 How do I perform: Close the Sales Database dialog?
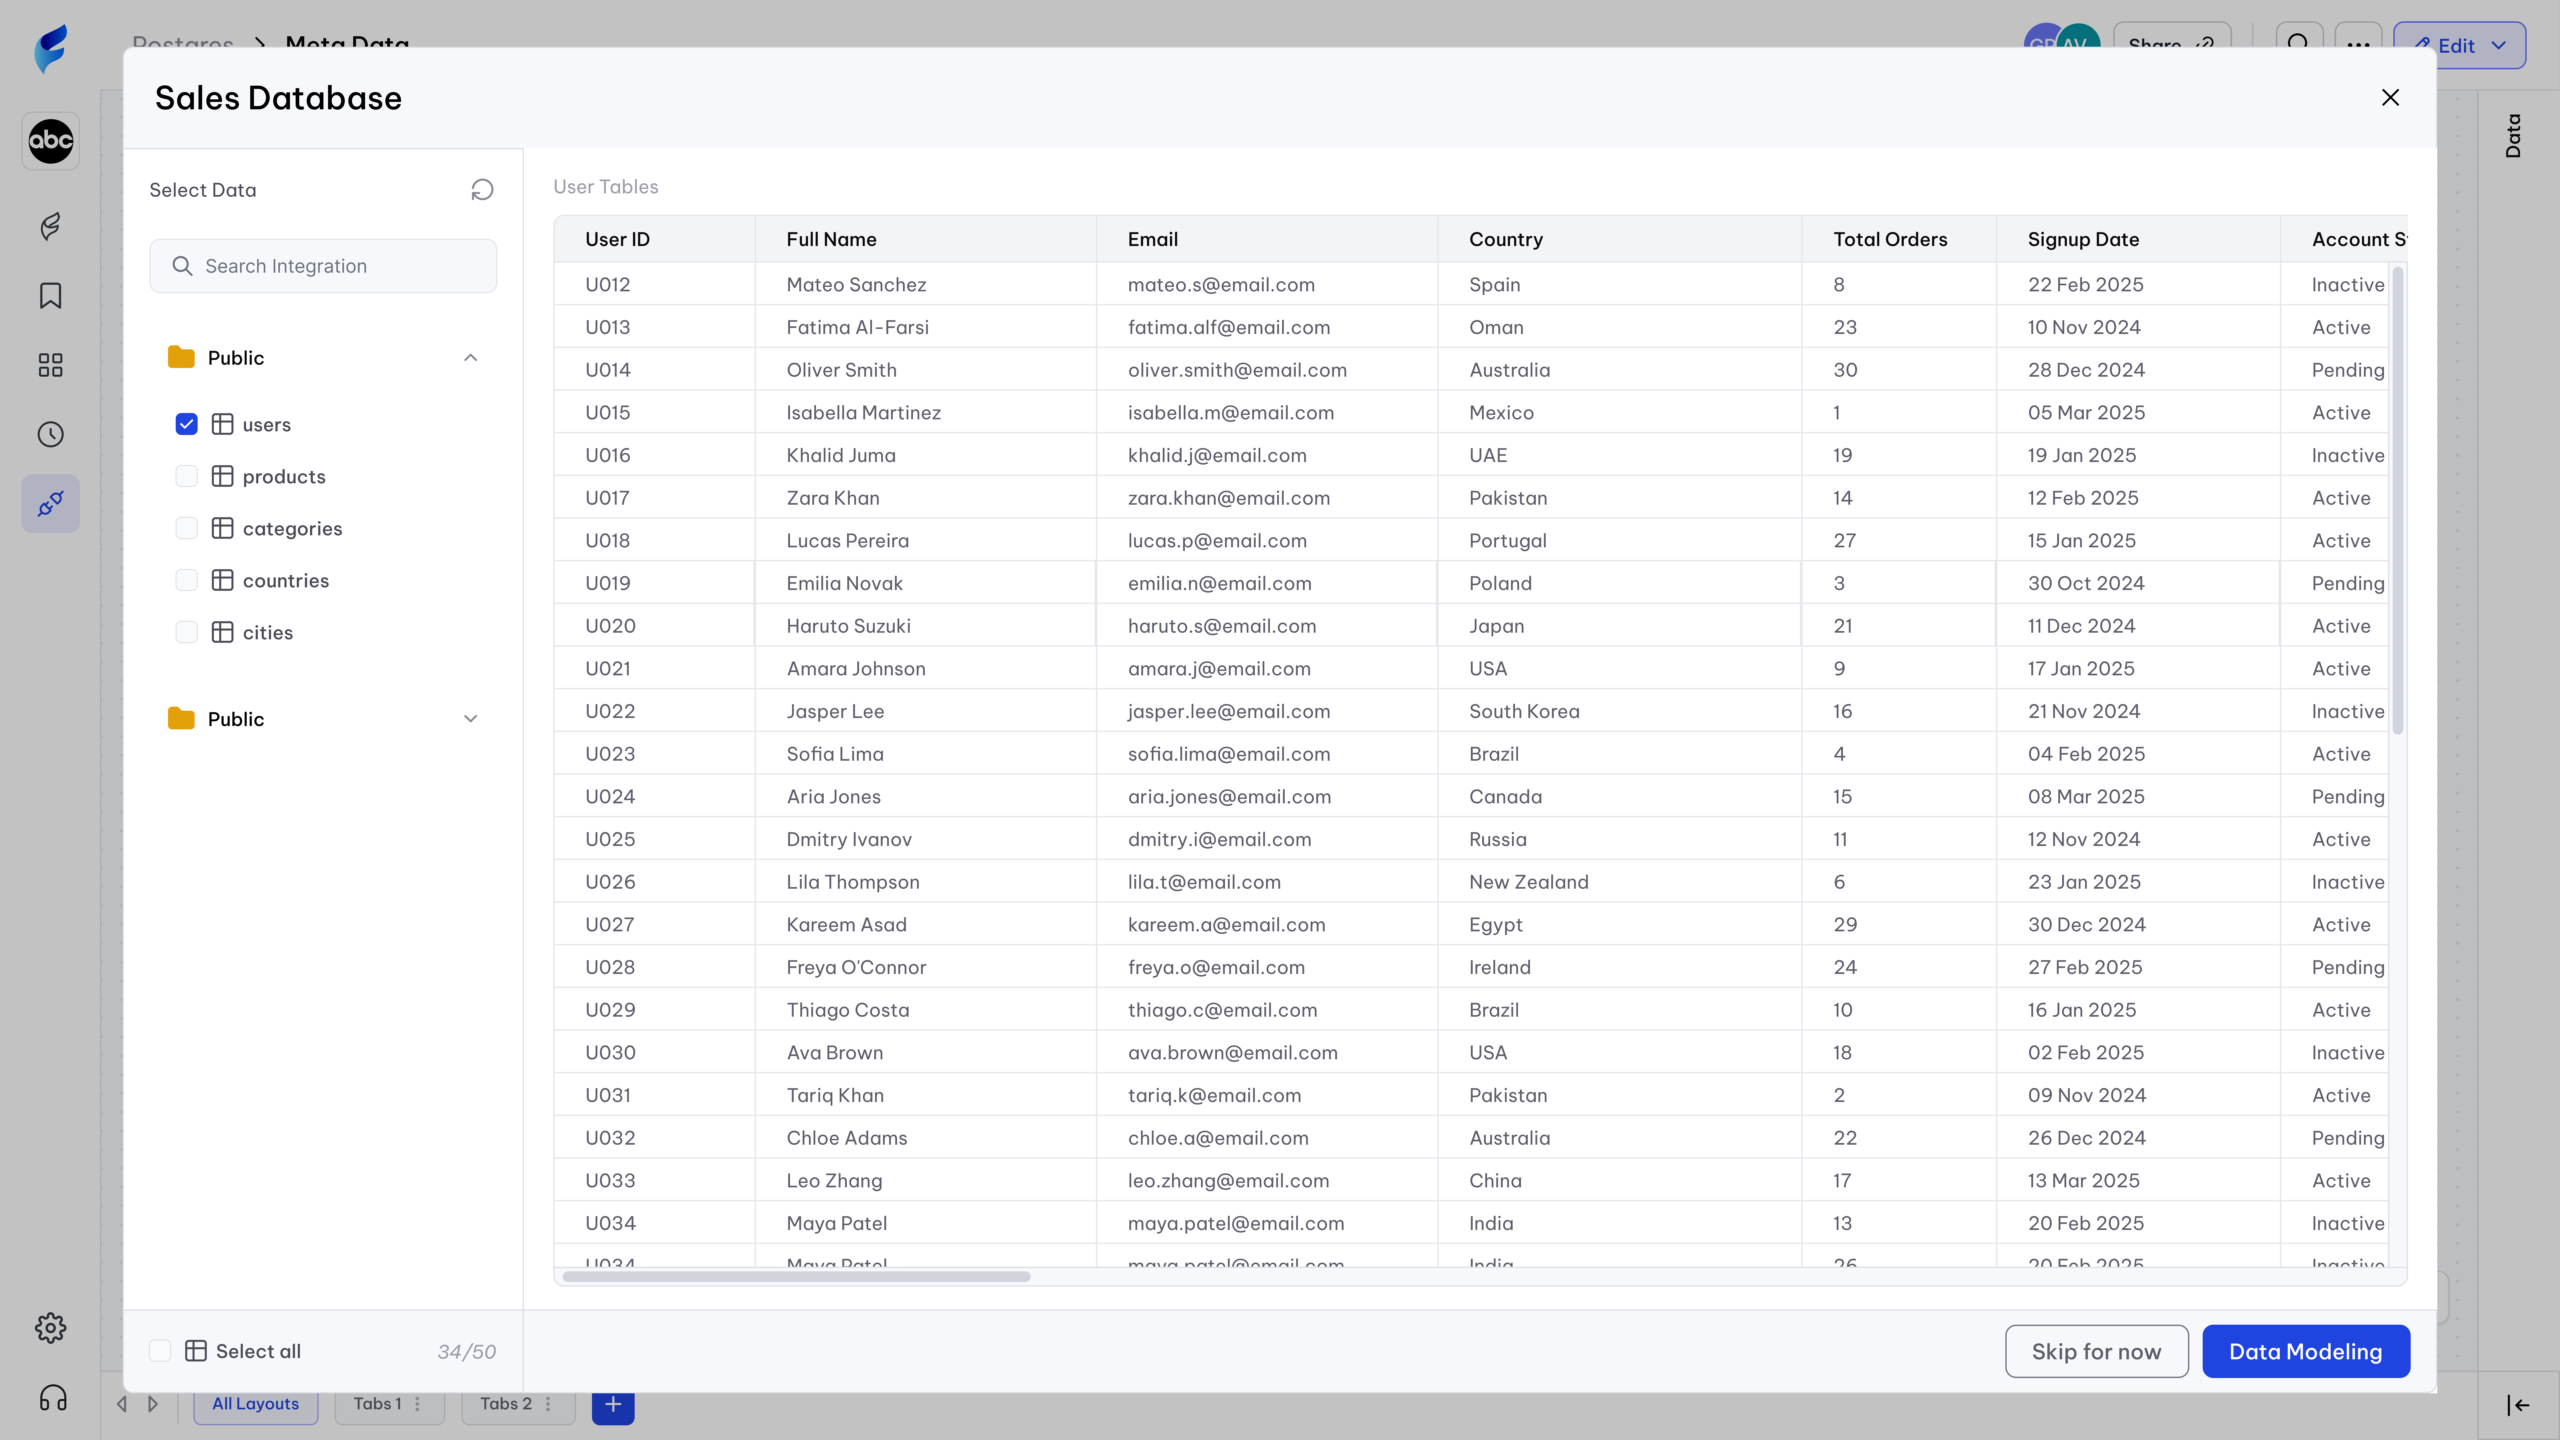2390,98
